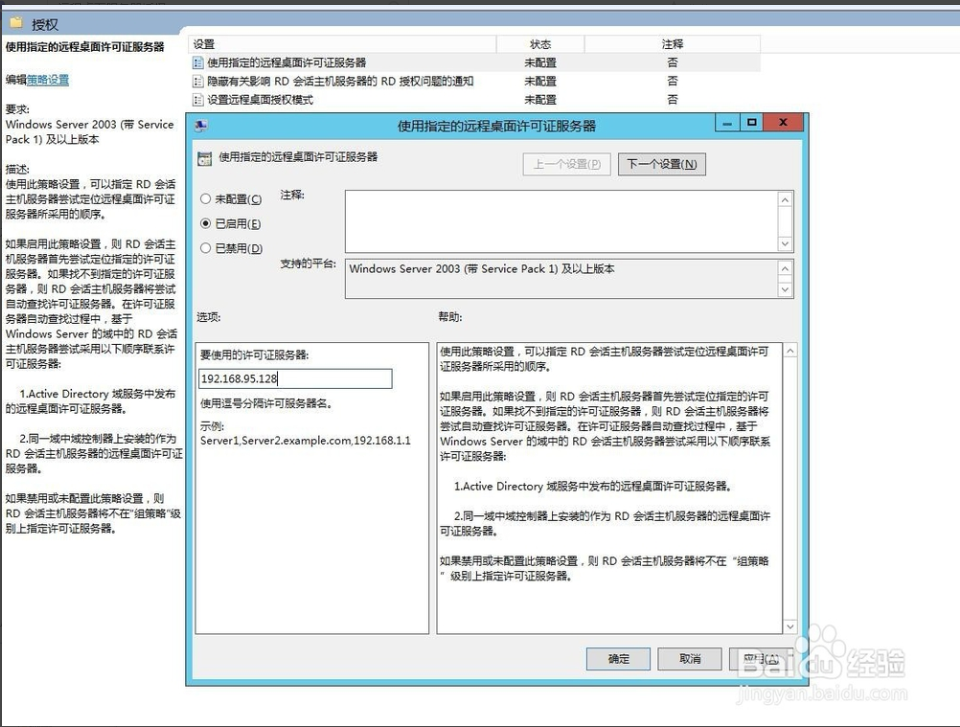Click the dialog title bar system icon
This screenshot has width=960, height=727.
point(201,126)
